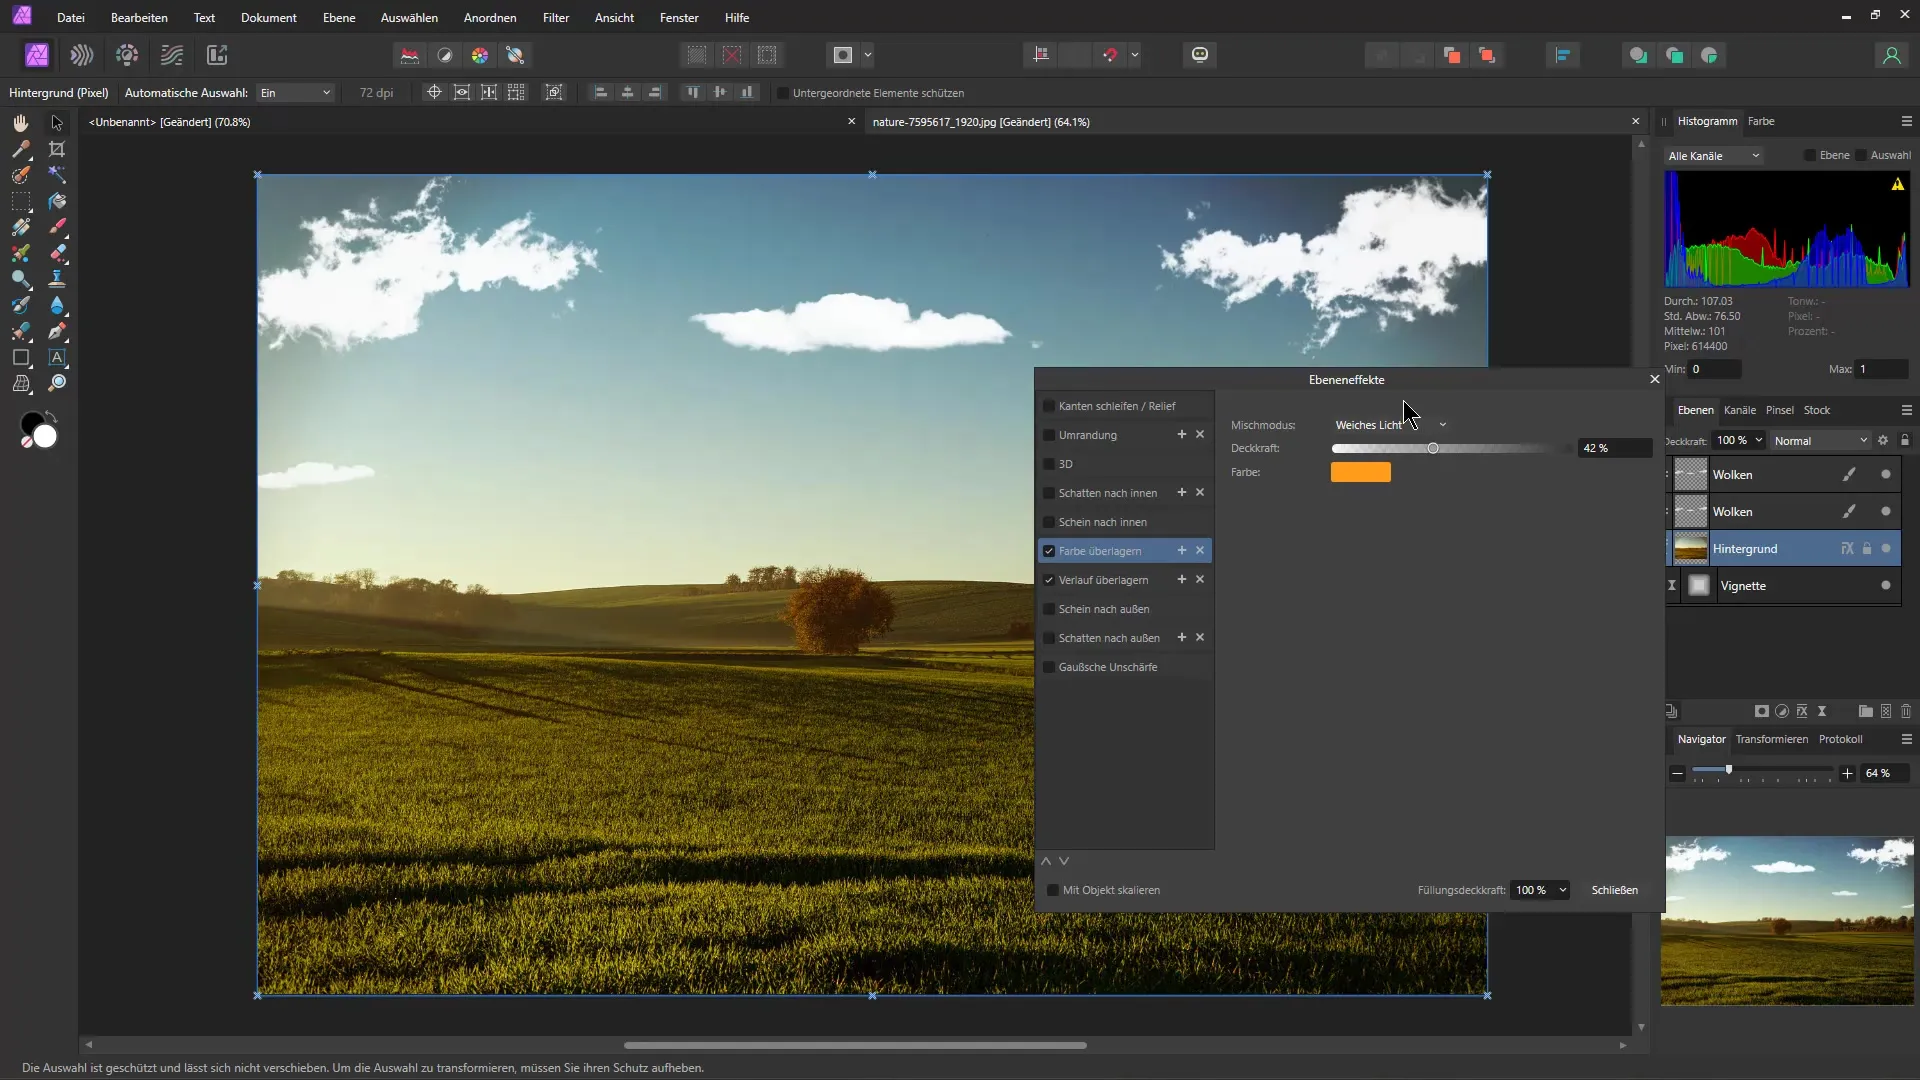1920x1080 pixels.
Task: Apply Auto Colours from the toolbar
Action: [x=480, y=55]
